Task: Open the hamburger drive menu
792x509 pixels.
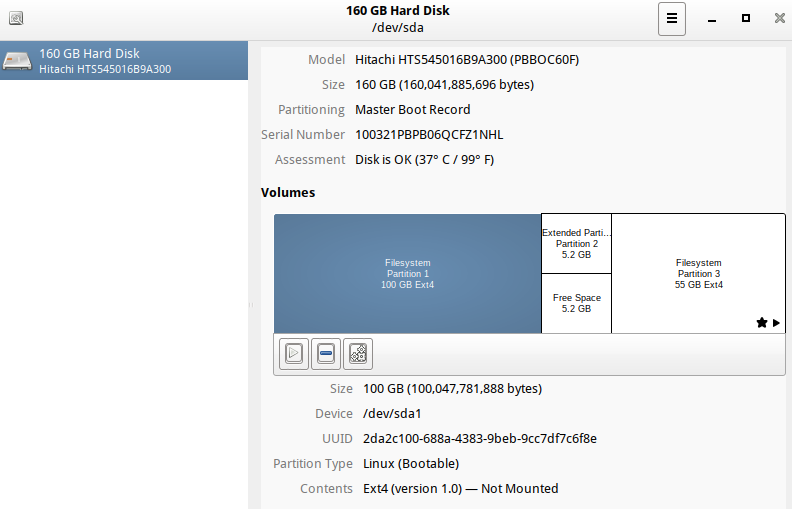Action: tap(672, 19)
